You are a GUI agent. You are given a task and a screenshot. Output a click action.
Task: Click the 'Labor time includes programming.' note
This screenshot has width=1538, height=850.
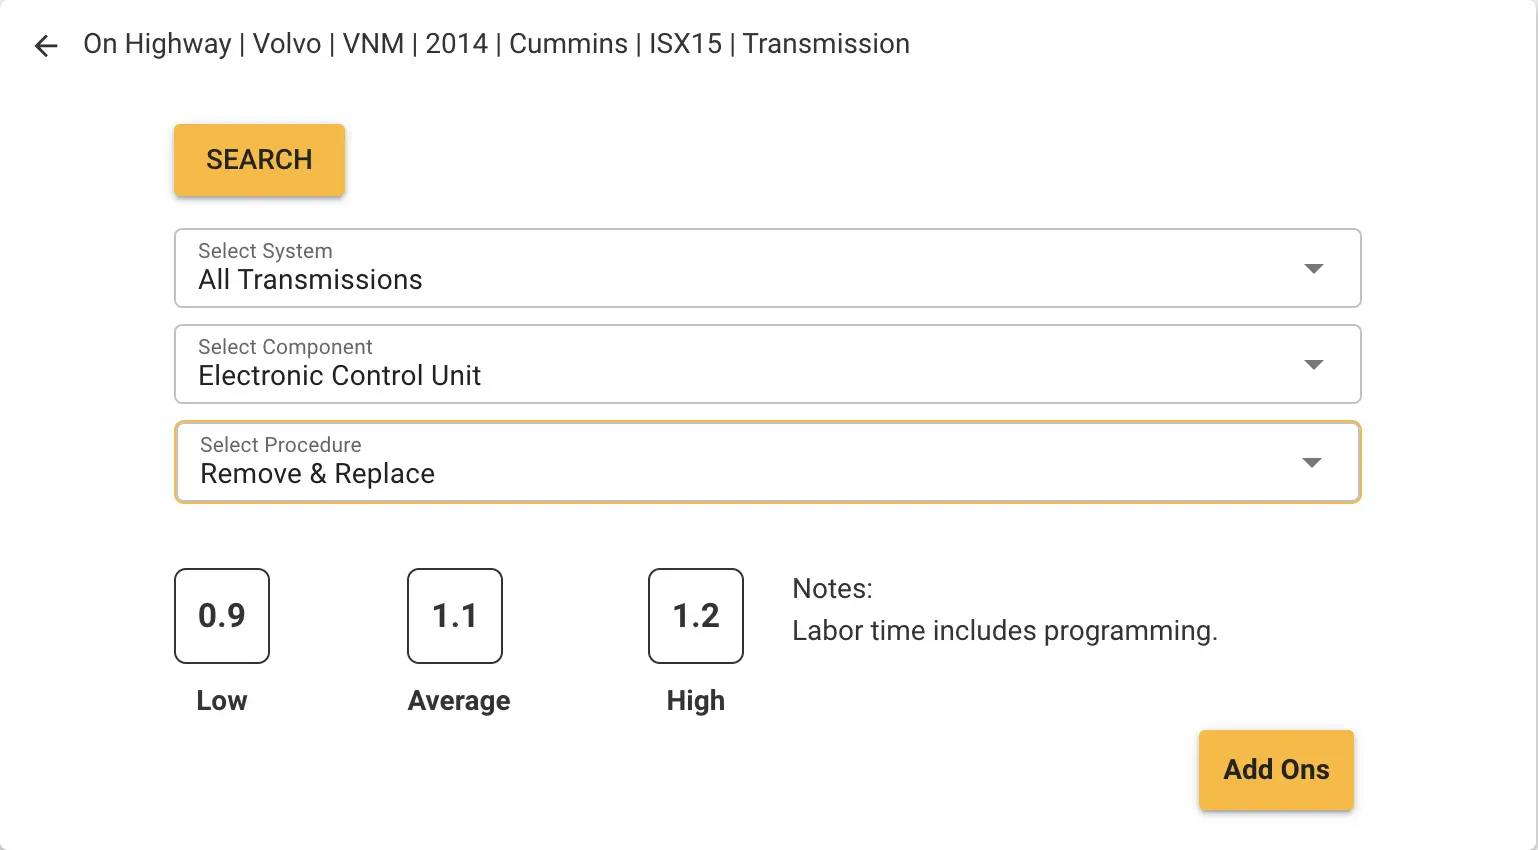click(x=1004, y=631)
